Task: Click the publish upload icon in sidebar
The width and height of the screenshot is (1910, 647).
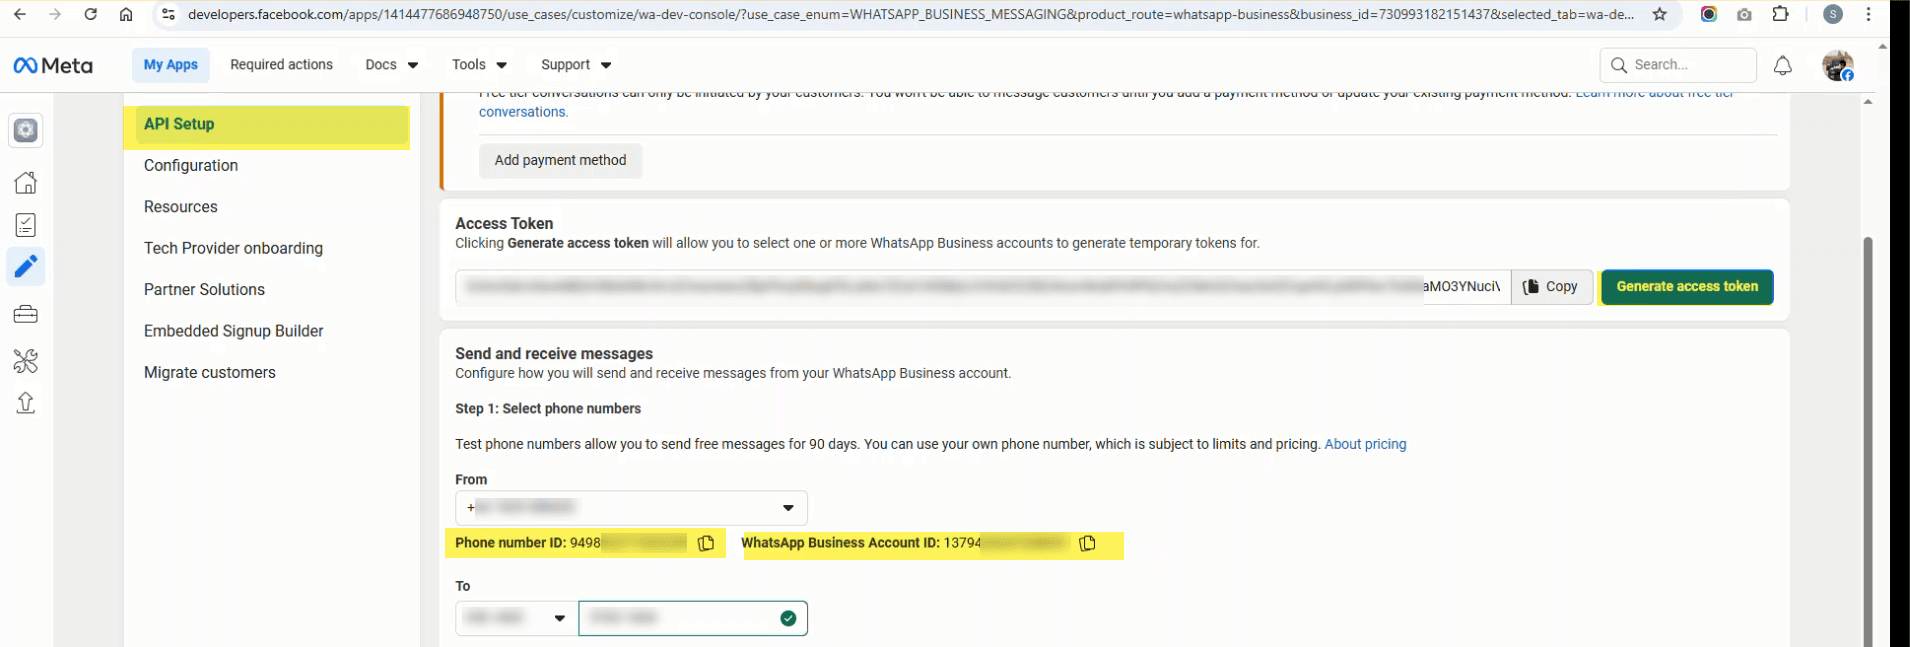Action: coord(26,403)
